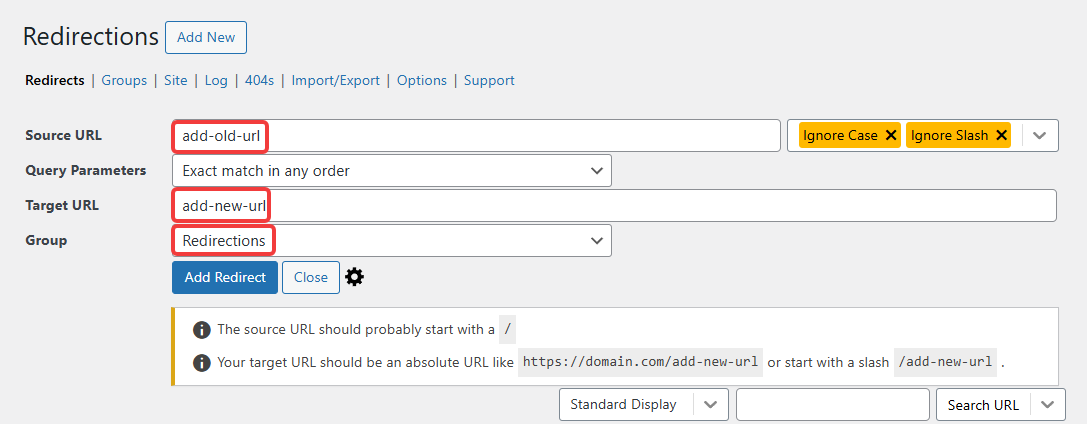Screen dimensions: 1087x424
Task: Open the Support tab
Action: point(489,80)
